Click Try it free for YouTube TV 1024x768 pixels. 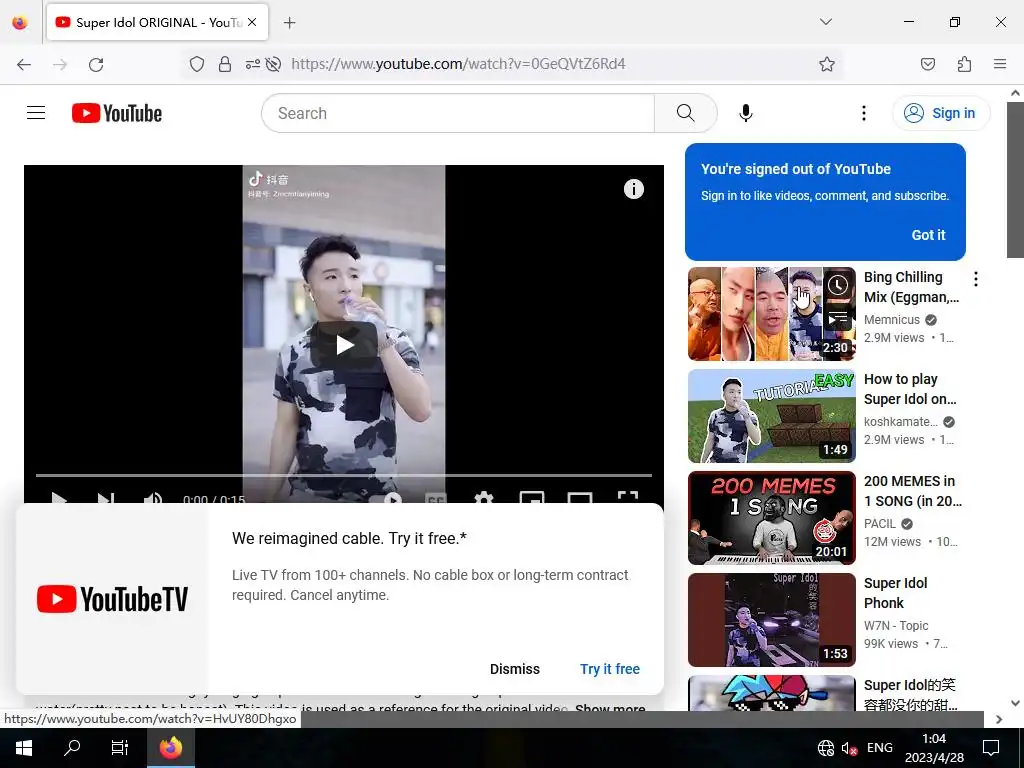pyautogui.click(x=610, y=669)
